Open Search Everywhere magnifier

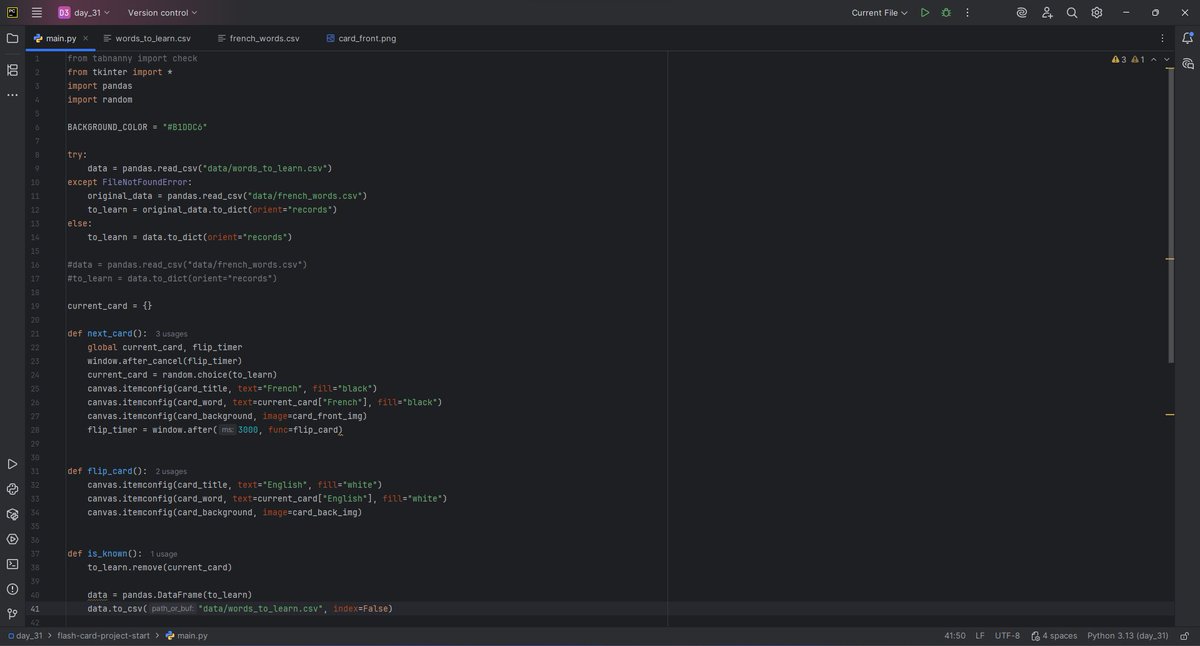1072,13
